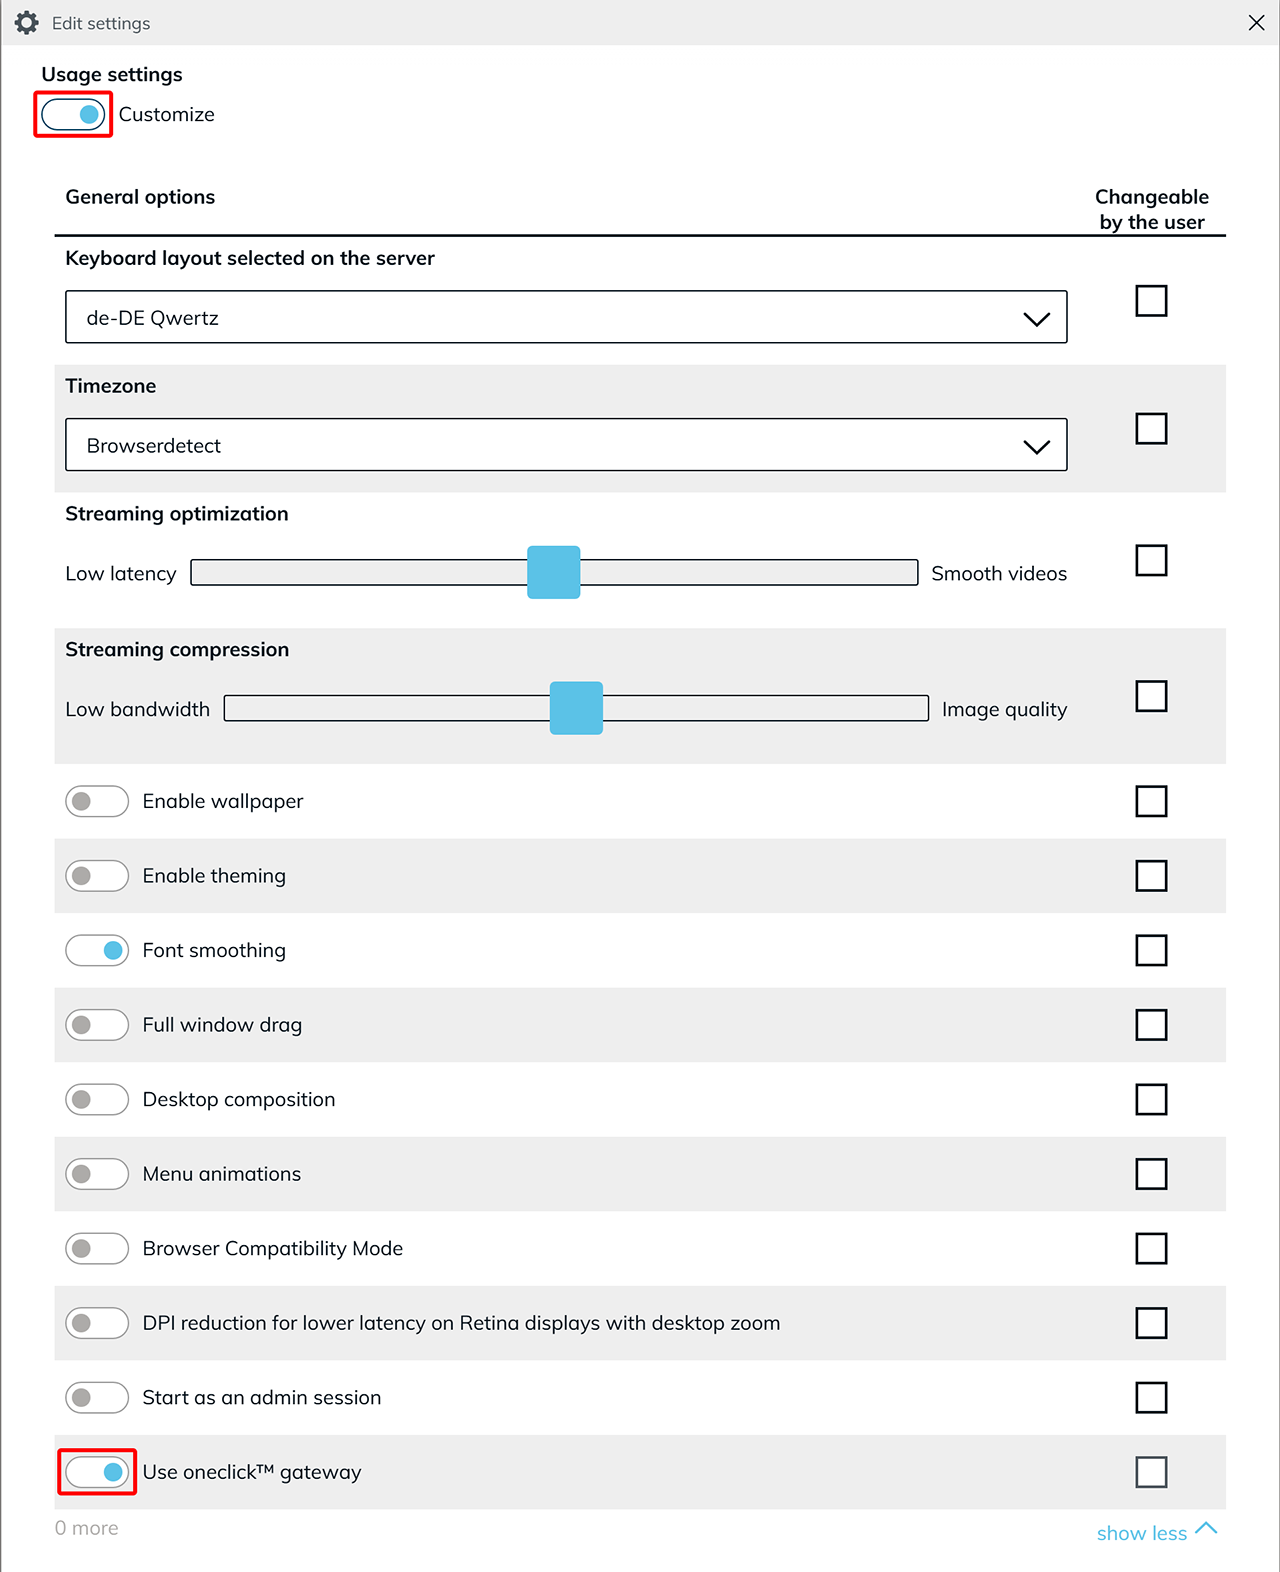Switch on Menu animations

point(97,1174)
